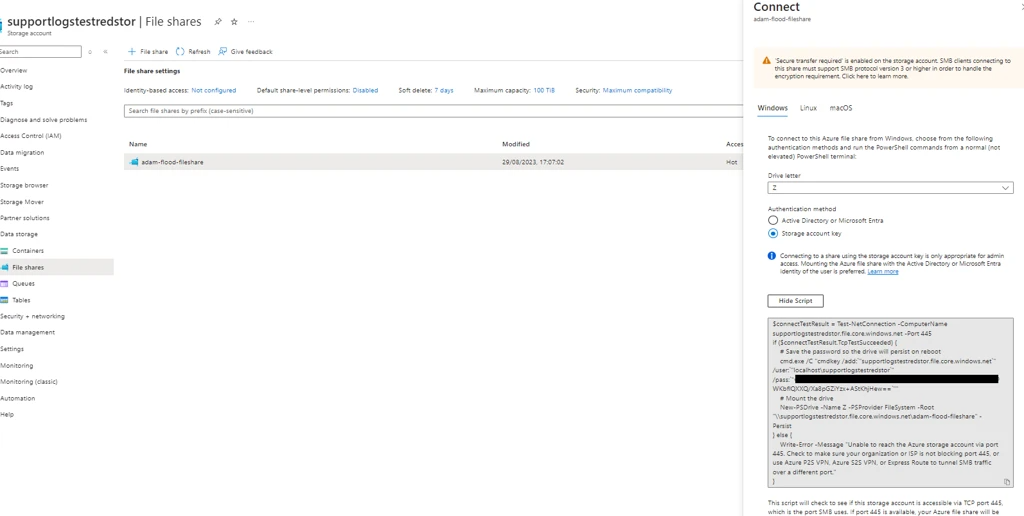This screenshot has height=516, width=1024.
Task: Select Storage account key authentication
Action: click(x=773, y=233)
